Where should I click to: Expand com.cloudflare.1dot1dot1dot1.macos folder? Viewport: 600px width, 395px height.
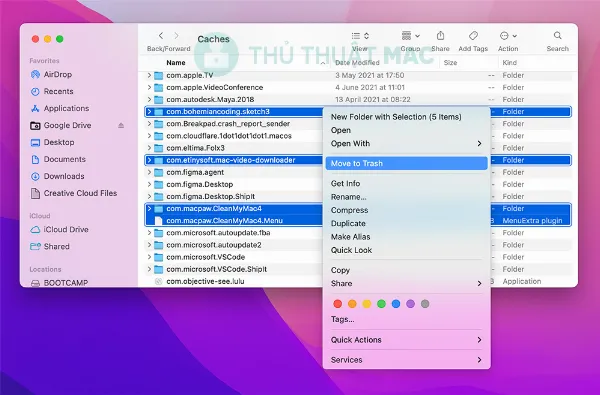(149, 136)
